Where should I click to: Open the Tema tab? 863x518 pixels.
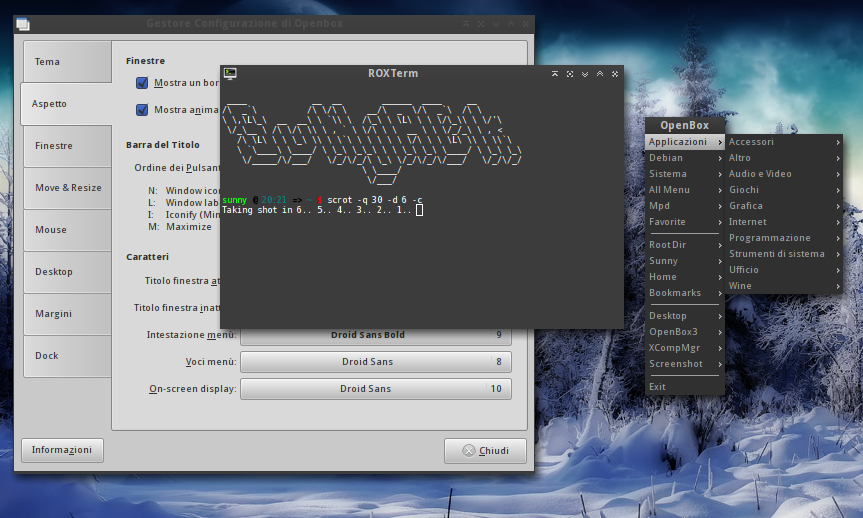click(67, 62)
